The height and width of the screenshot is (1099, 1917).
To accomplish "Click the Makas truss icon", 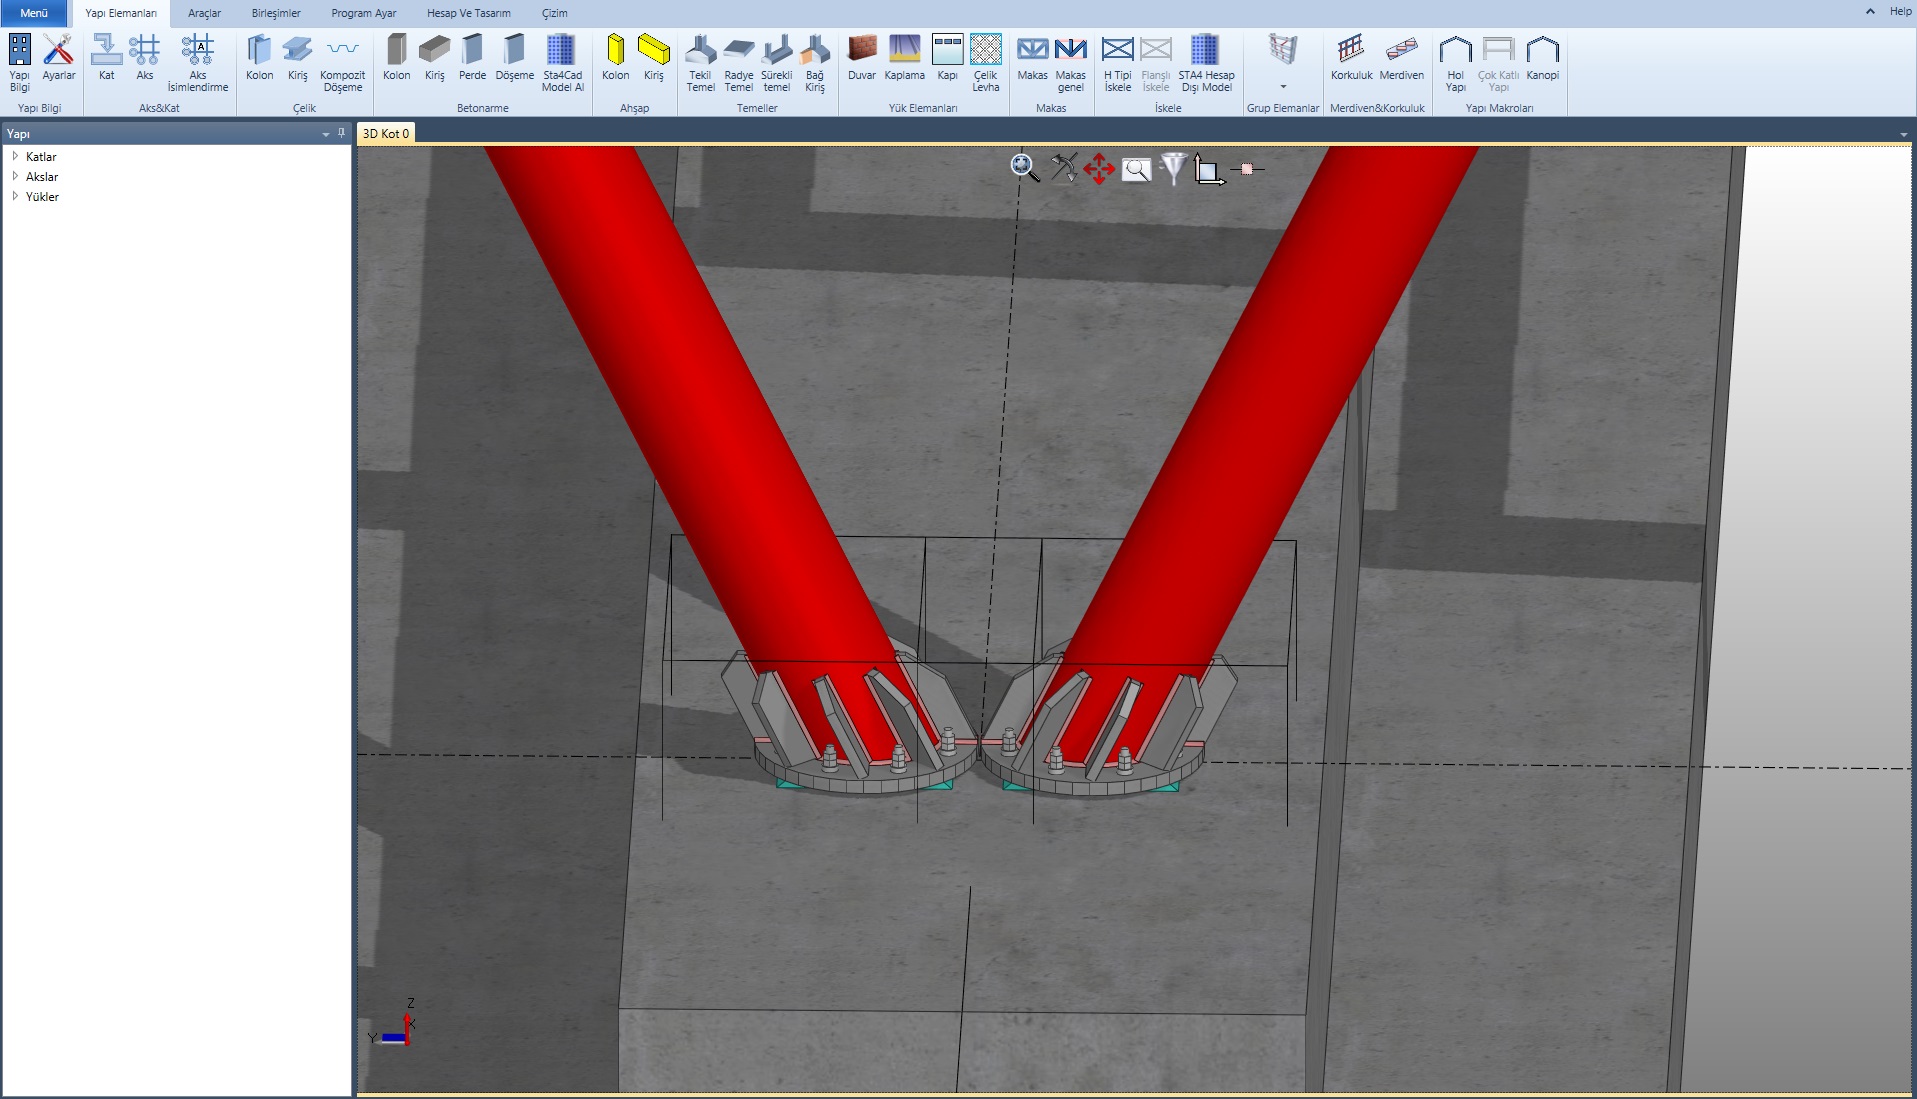I will point(1032,58).
